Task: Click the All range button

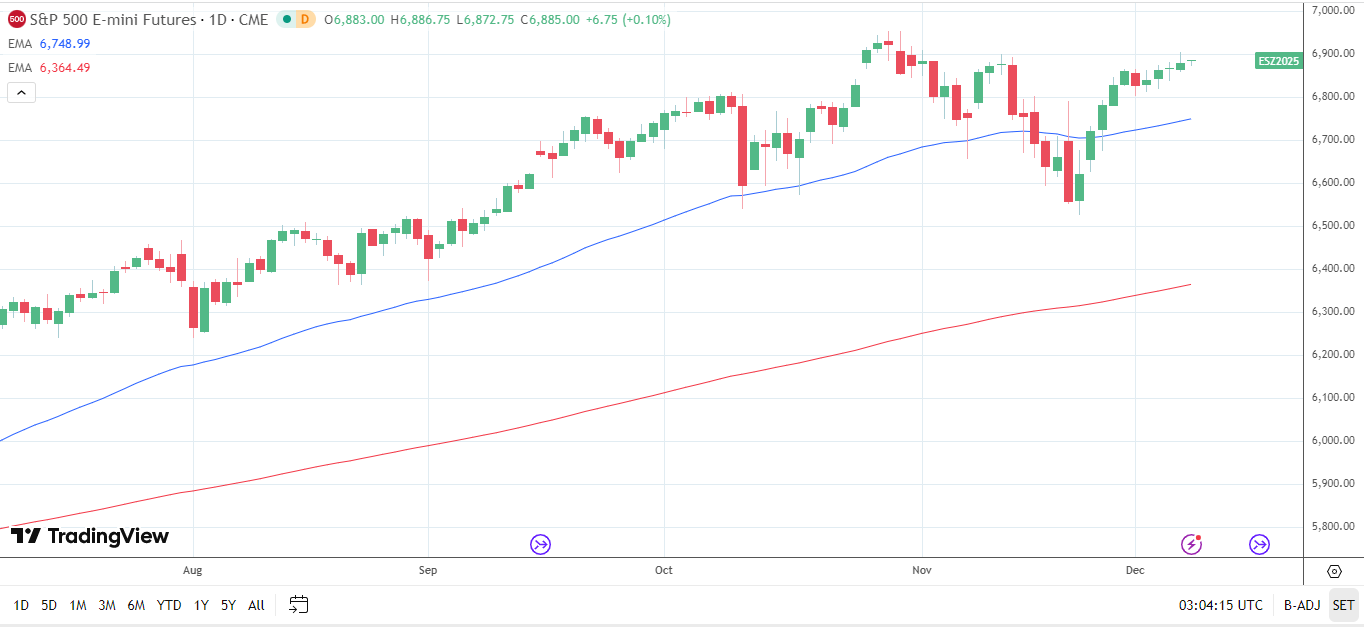Action: point(255,605)
